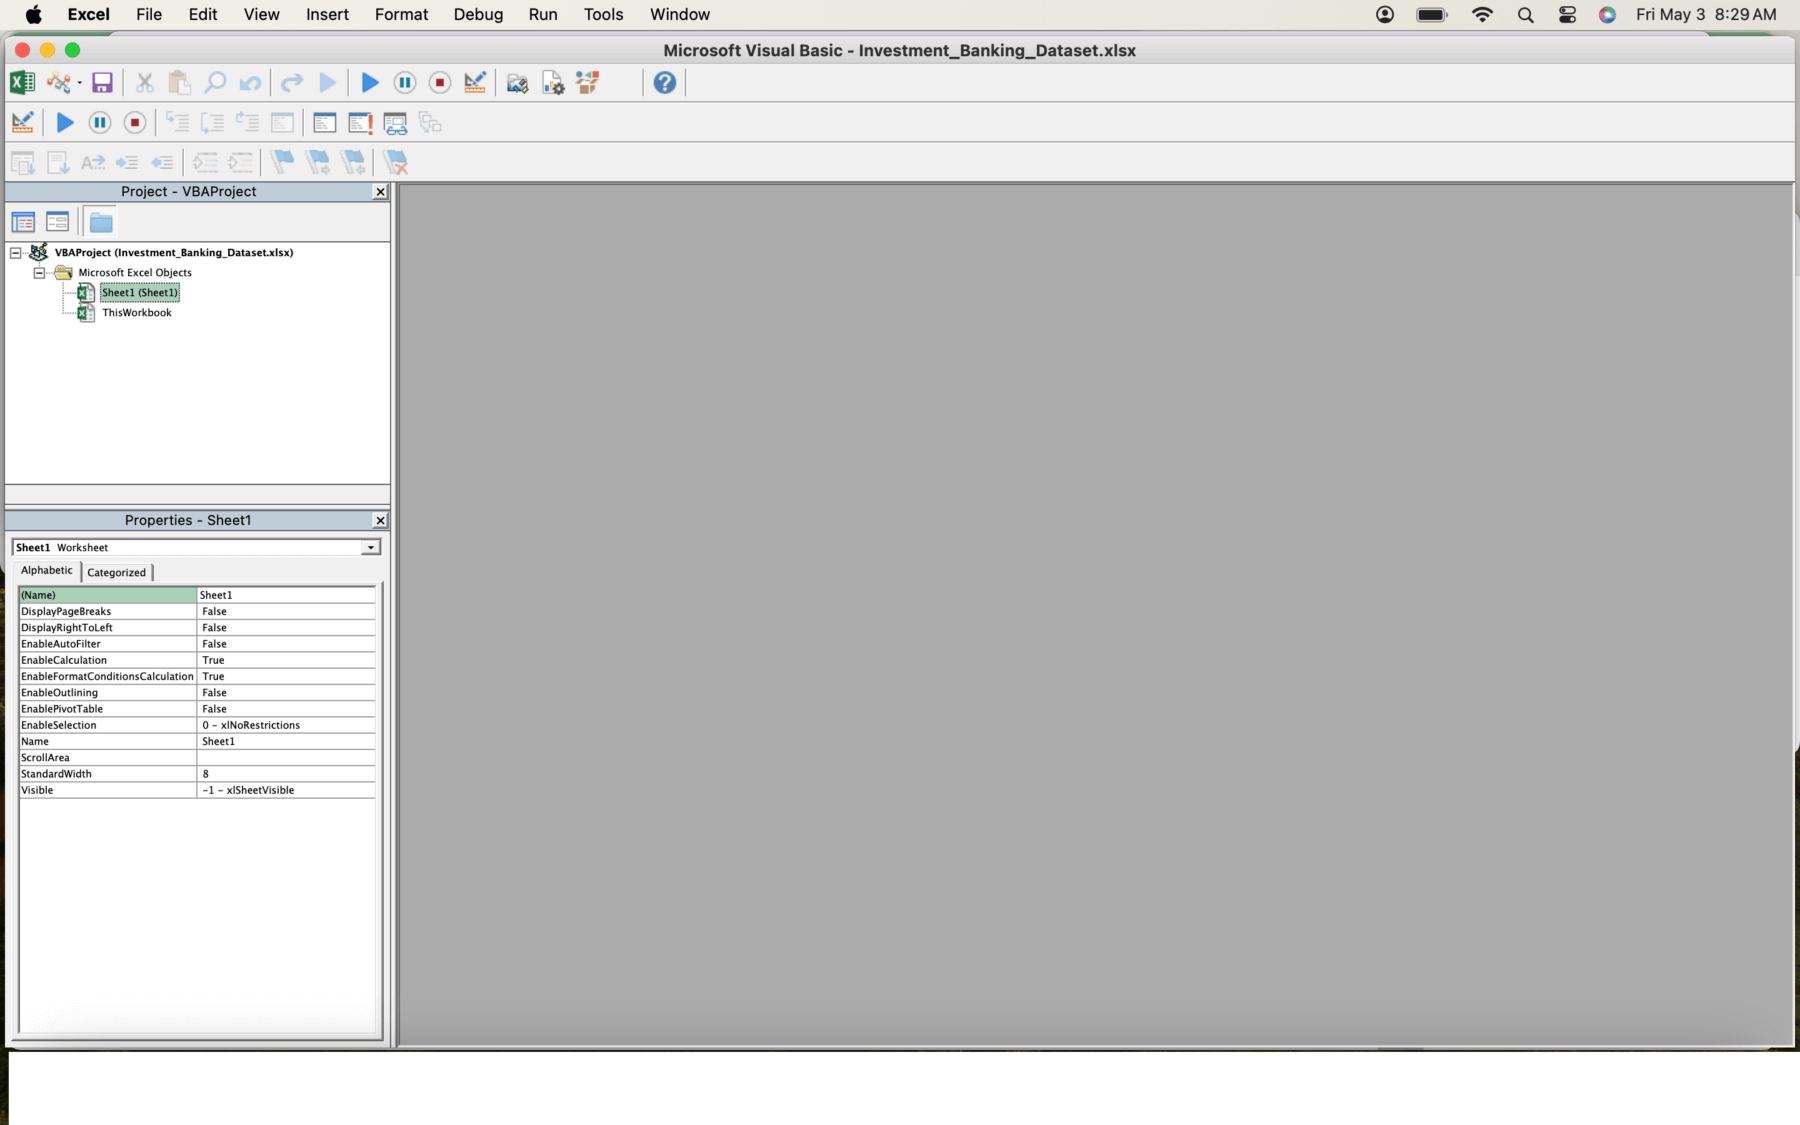Click the Call Stack icon

[430, 123]
